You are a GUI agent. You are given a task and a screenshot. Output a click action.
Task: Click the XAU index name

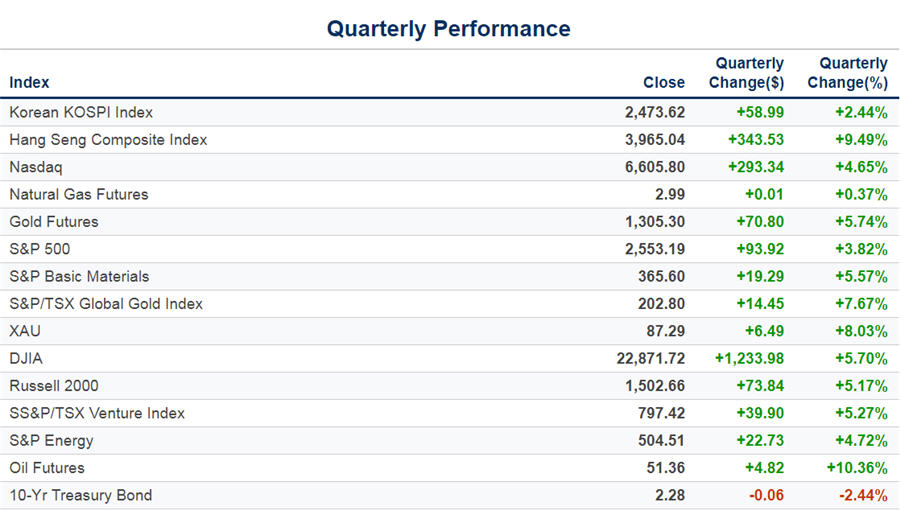coord(25,330)
